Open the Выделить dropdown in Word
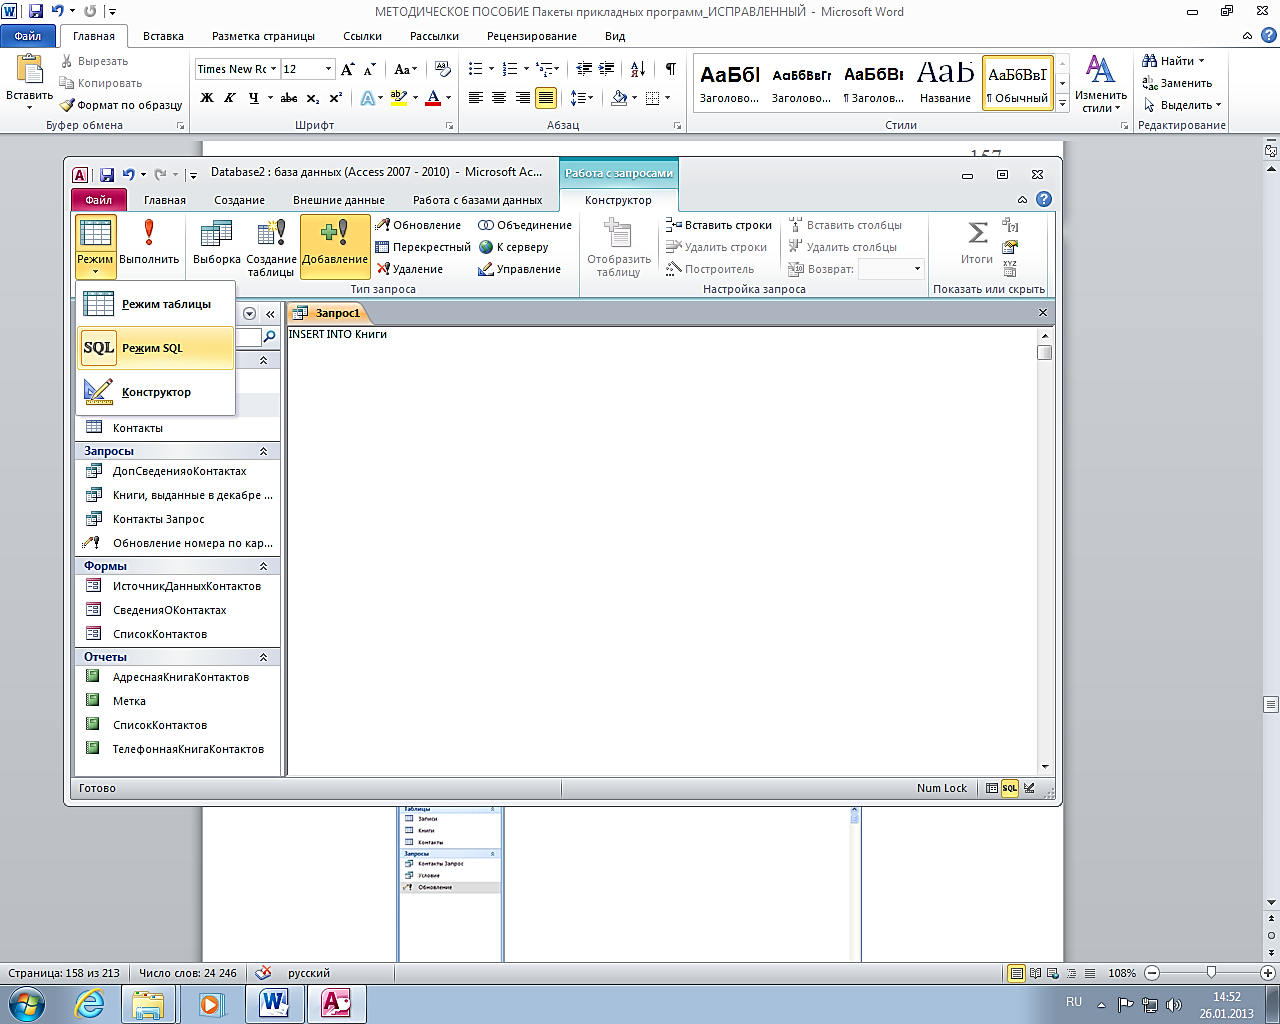The height and width of the screenshot is (1024, 1280). [1182, 105]
